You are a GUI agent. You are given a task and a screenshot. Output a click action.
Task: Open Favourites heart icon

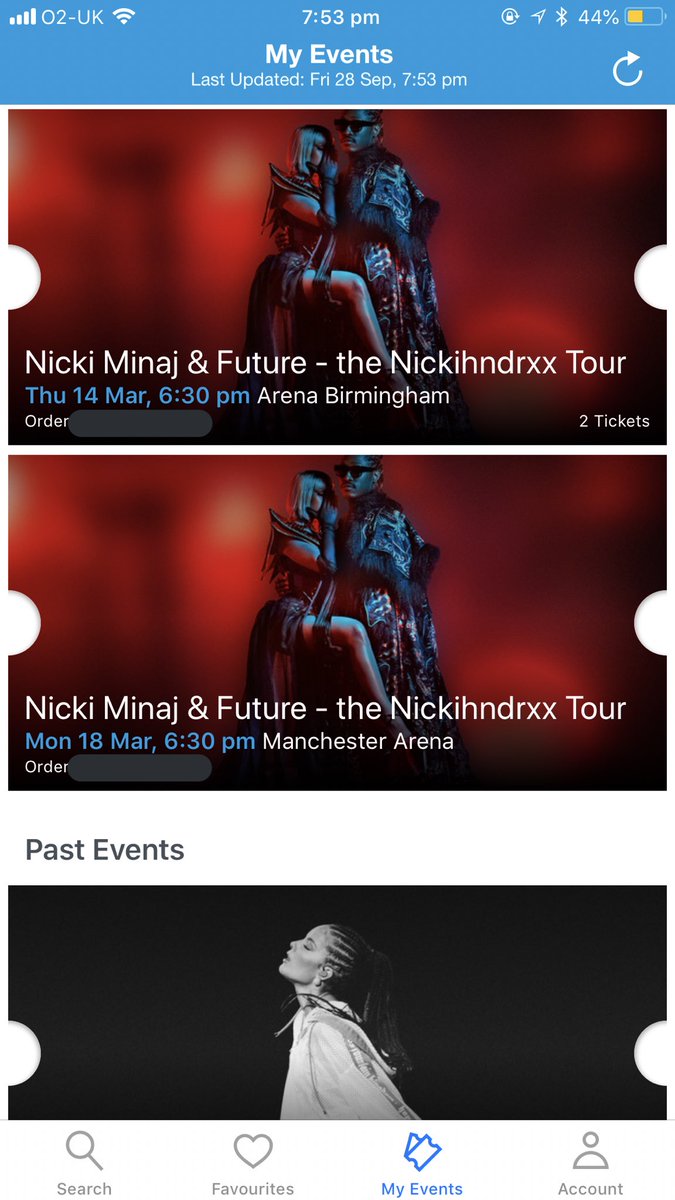[x=253, y=1151]
